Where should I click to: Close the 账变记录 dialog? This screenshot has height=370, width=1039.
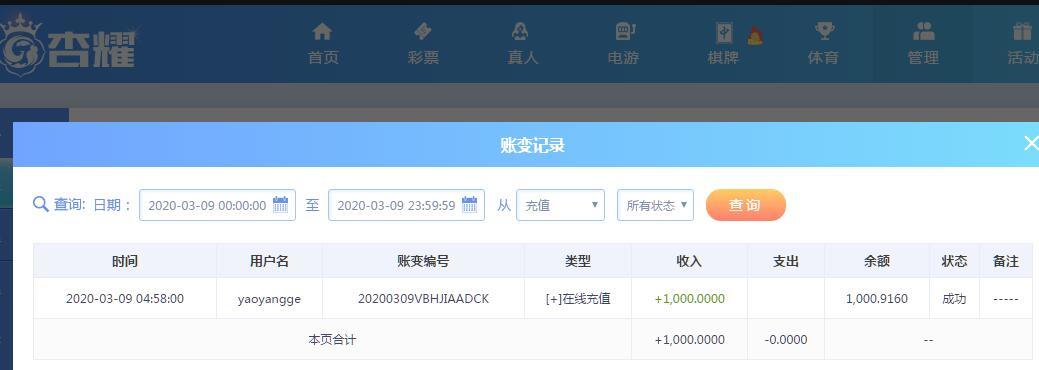[x=1030, y=143]
